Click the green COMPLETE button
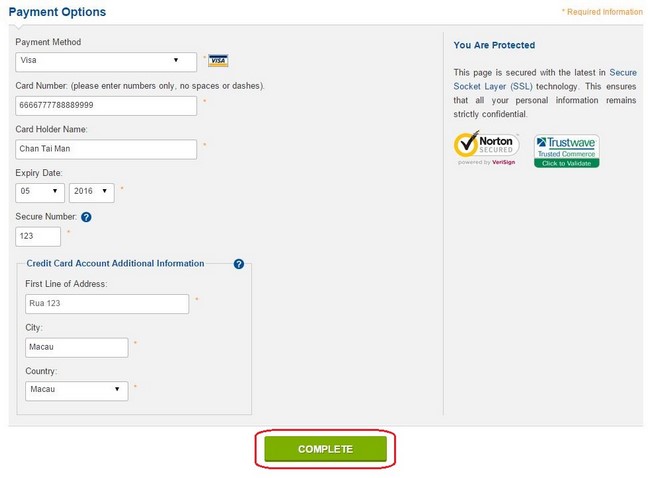The width and height of the screenshot is (650, 478). pos(326,449)
